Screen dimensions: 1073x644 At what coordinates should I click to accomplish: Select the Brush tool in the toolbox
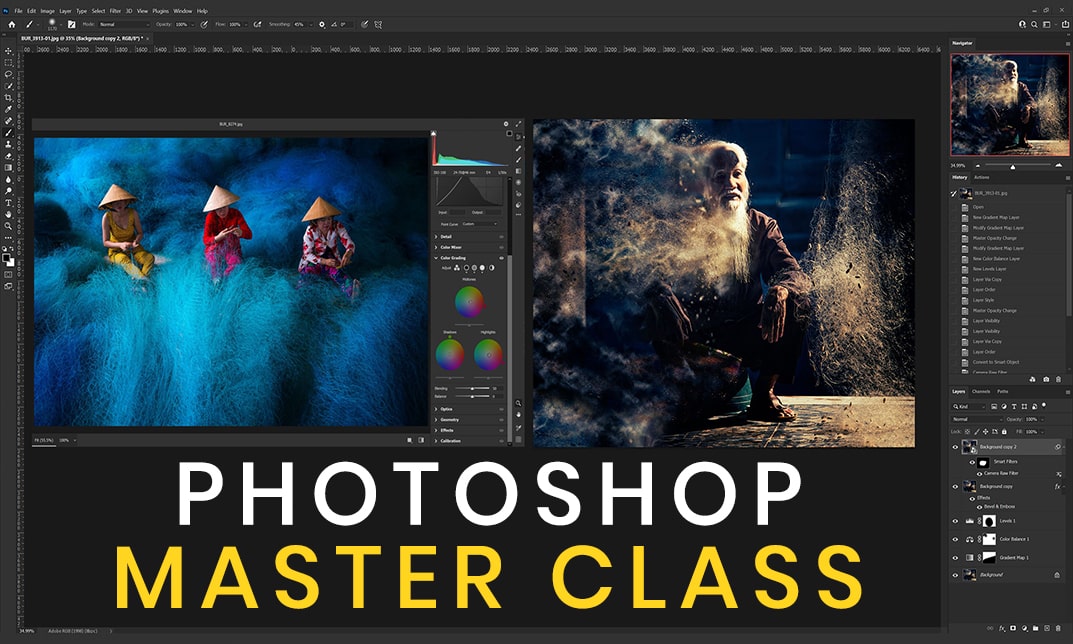point(8,132)
